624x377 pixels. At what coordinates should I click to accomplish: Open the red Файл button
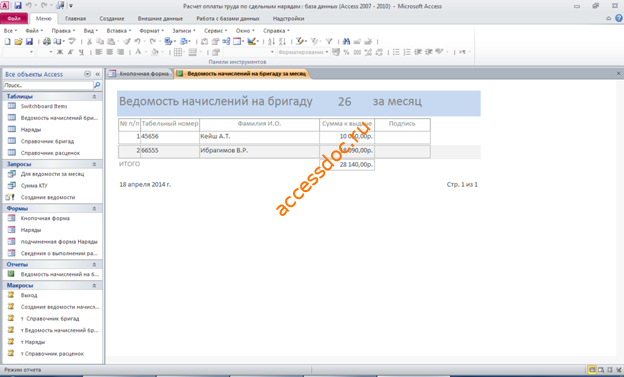tap(14, 19)
